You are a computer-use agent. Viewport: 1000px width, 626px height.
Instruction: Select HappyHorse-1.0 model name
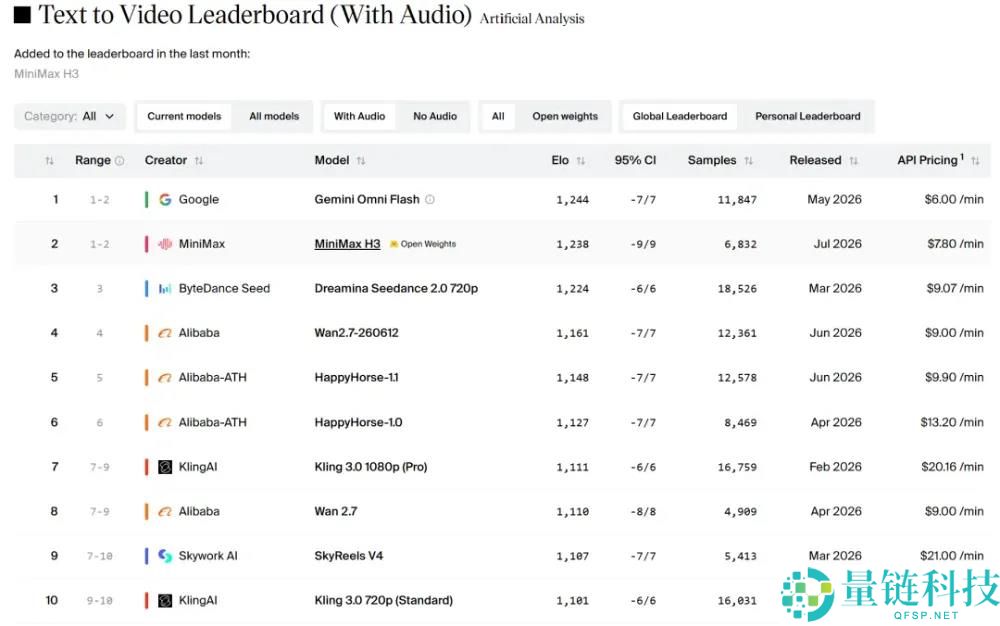pyautogui.click(x=358, y=422)
